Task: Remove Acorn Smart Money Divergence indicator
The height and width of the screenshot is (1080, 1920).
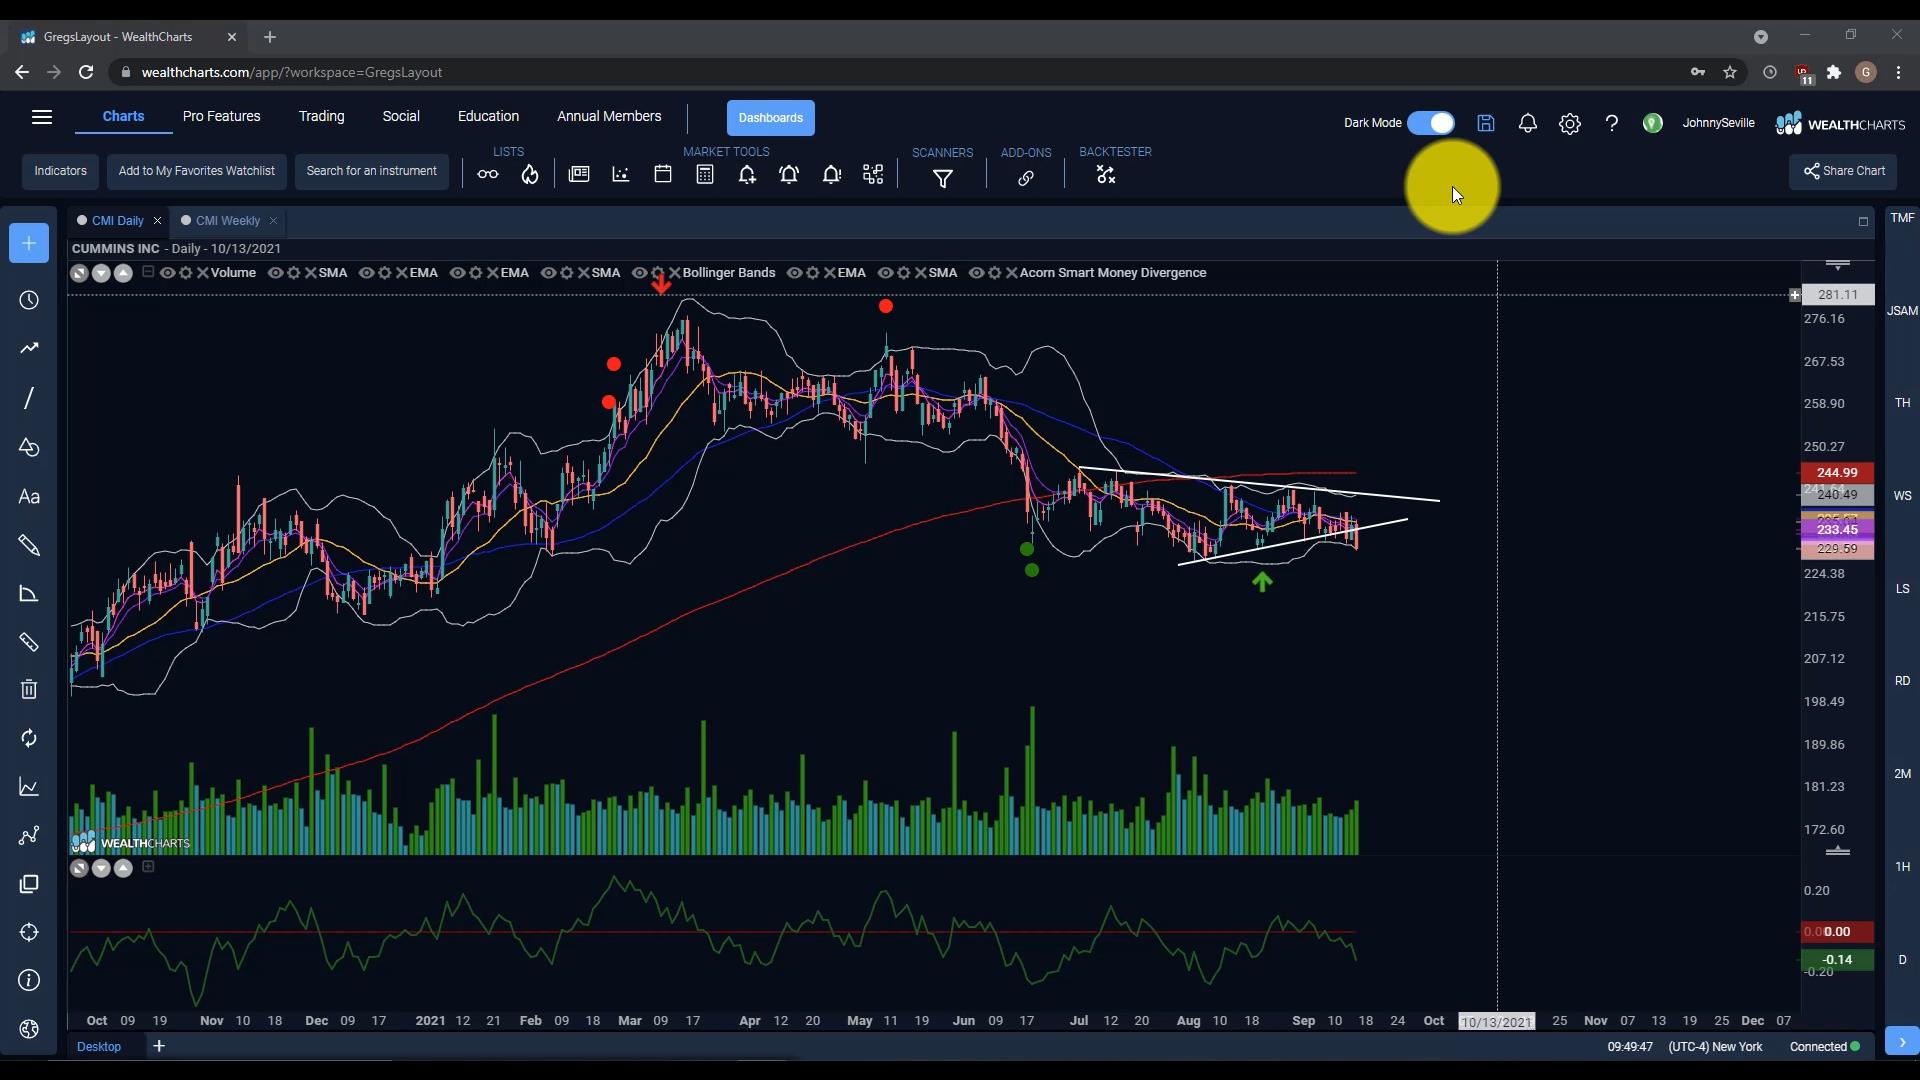Action: click(1012, 273)
